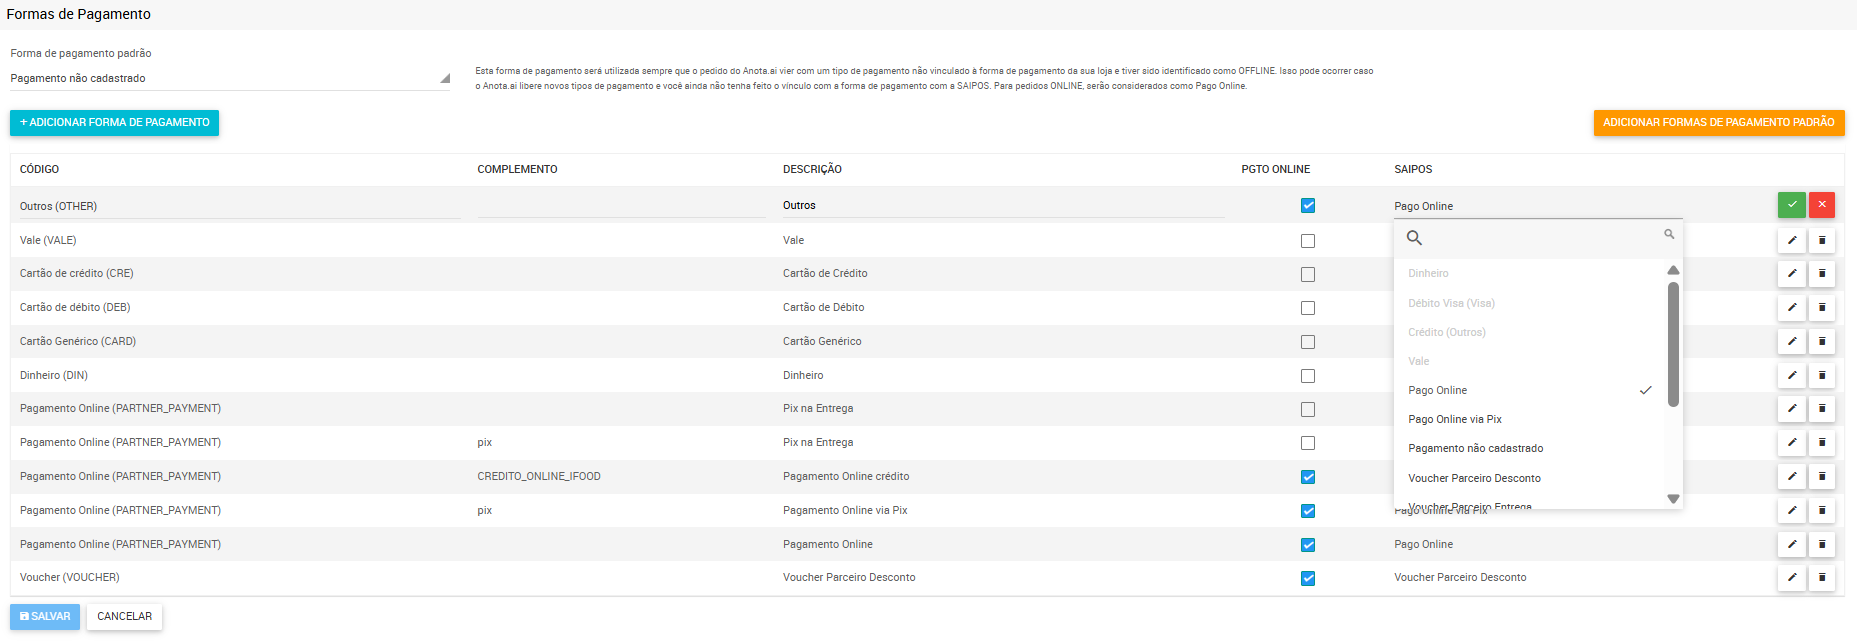The height and width of the screenshot is (642, 1866).
Task: Click Adicionar Forma de Pagamento button
Action: point(114,122)
